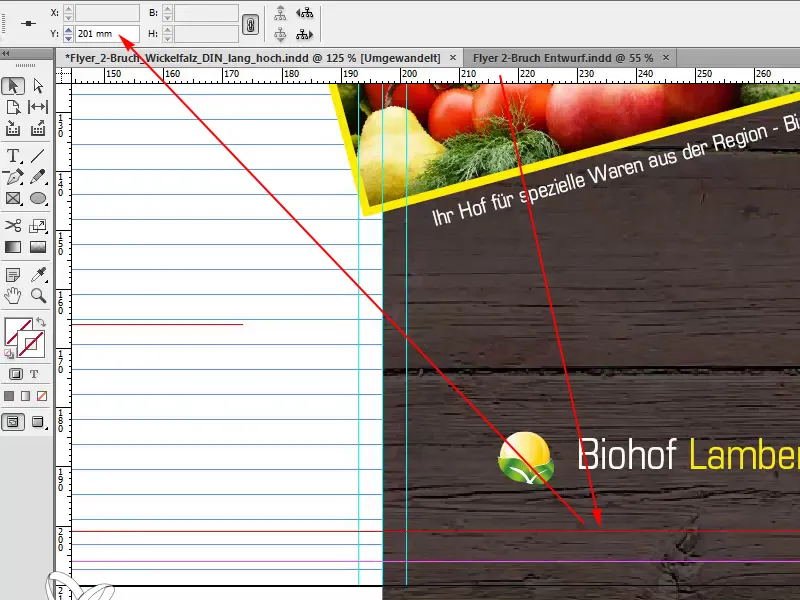Select the Eyedropper tool
Screen dimensions: 800x600
pos(38,275)
